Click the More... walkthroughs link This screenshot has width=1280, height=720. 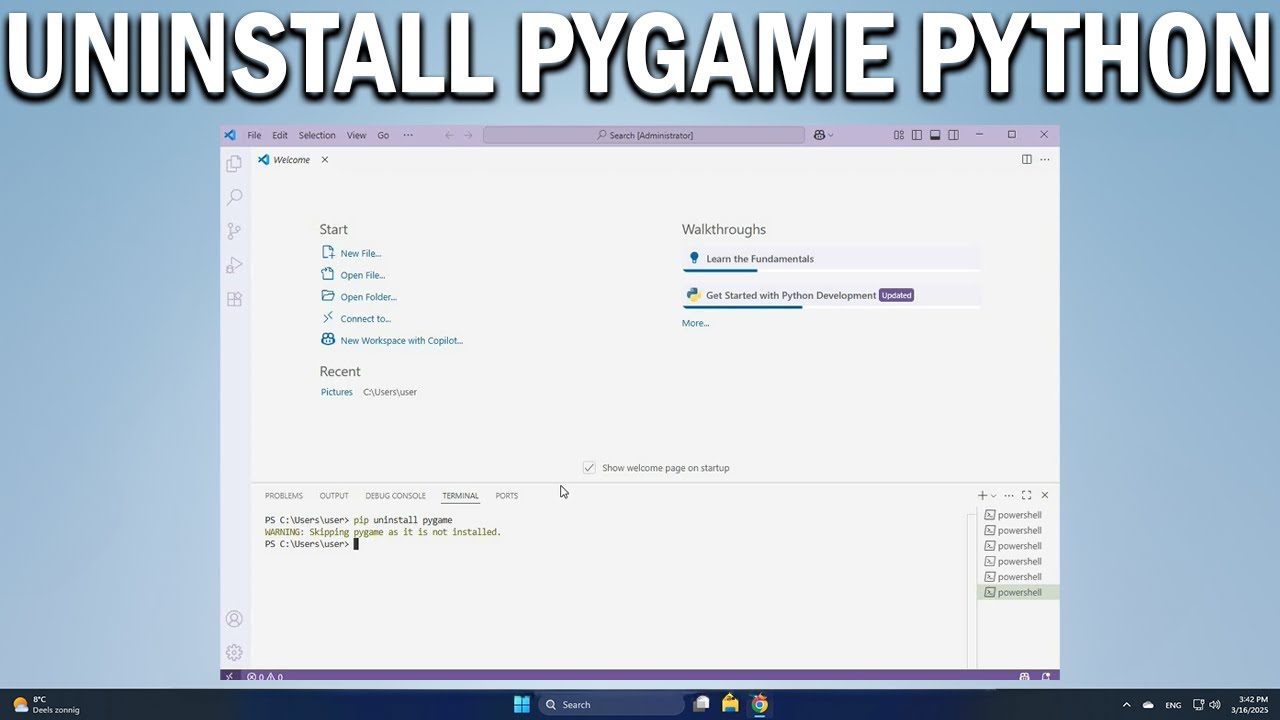pos(696,323)
